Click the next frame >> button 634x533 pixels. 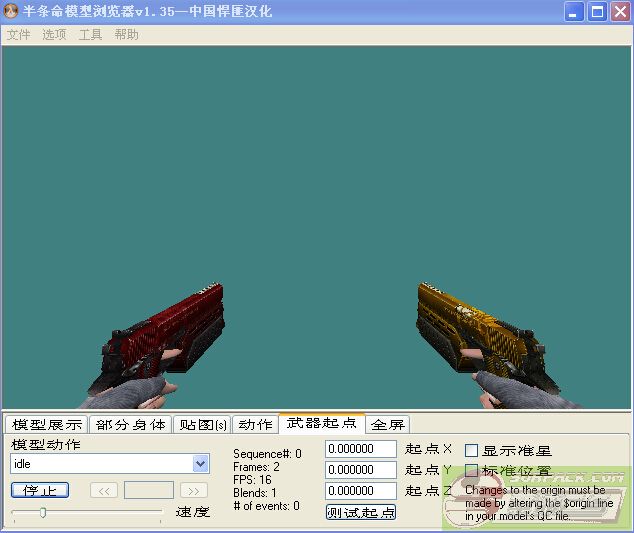(194, 490)
